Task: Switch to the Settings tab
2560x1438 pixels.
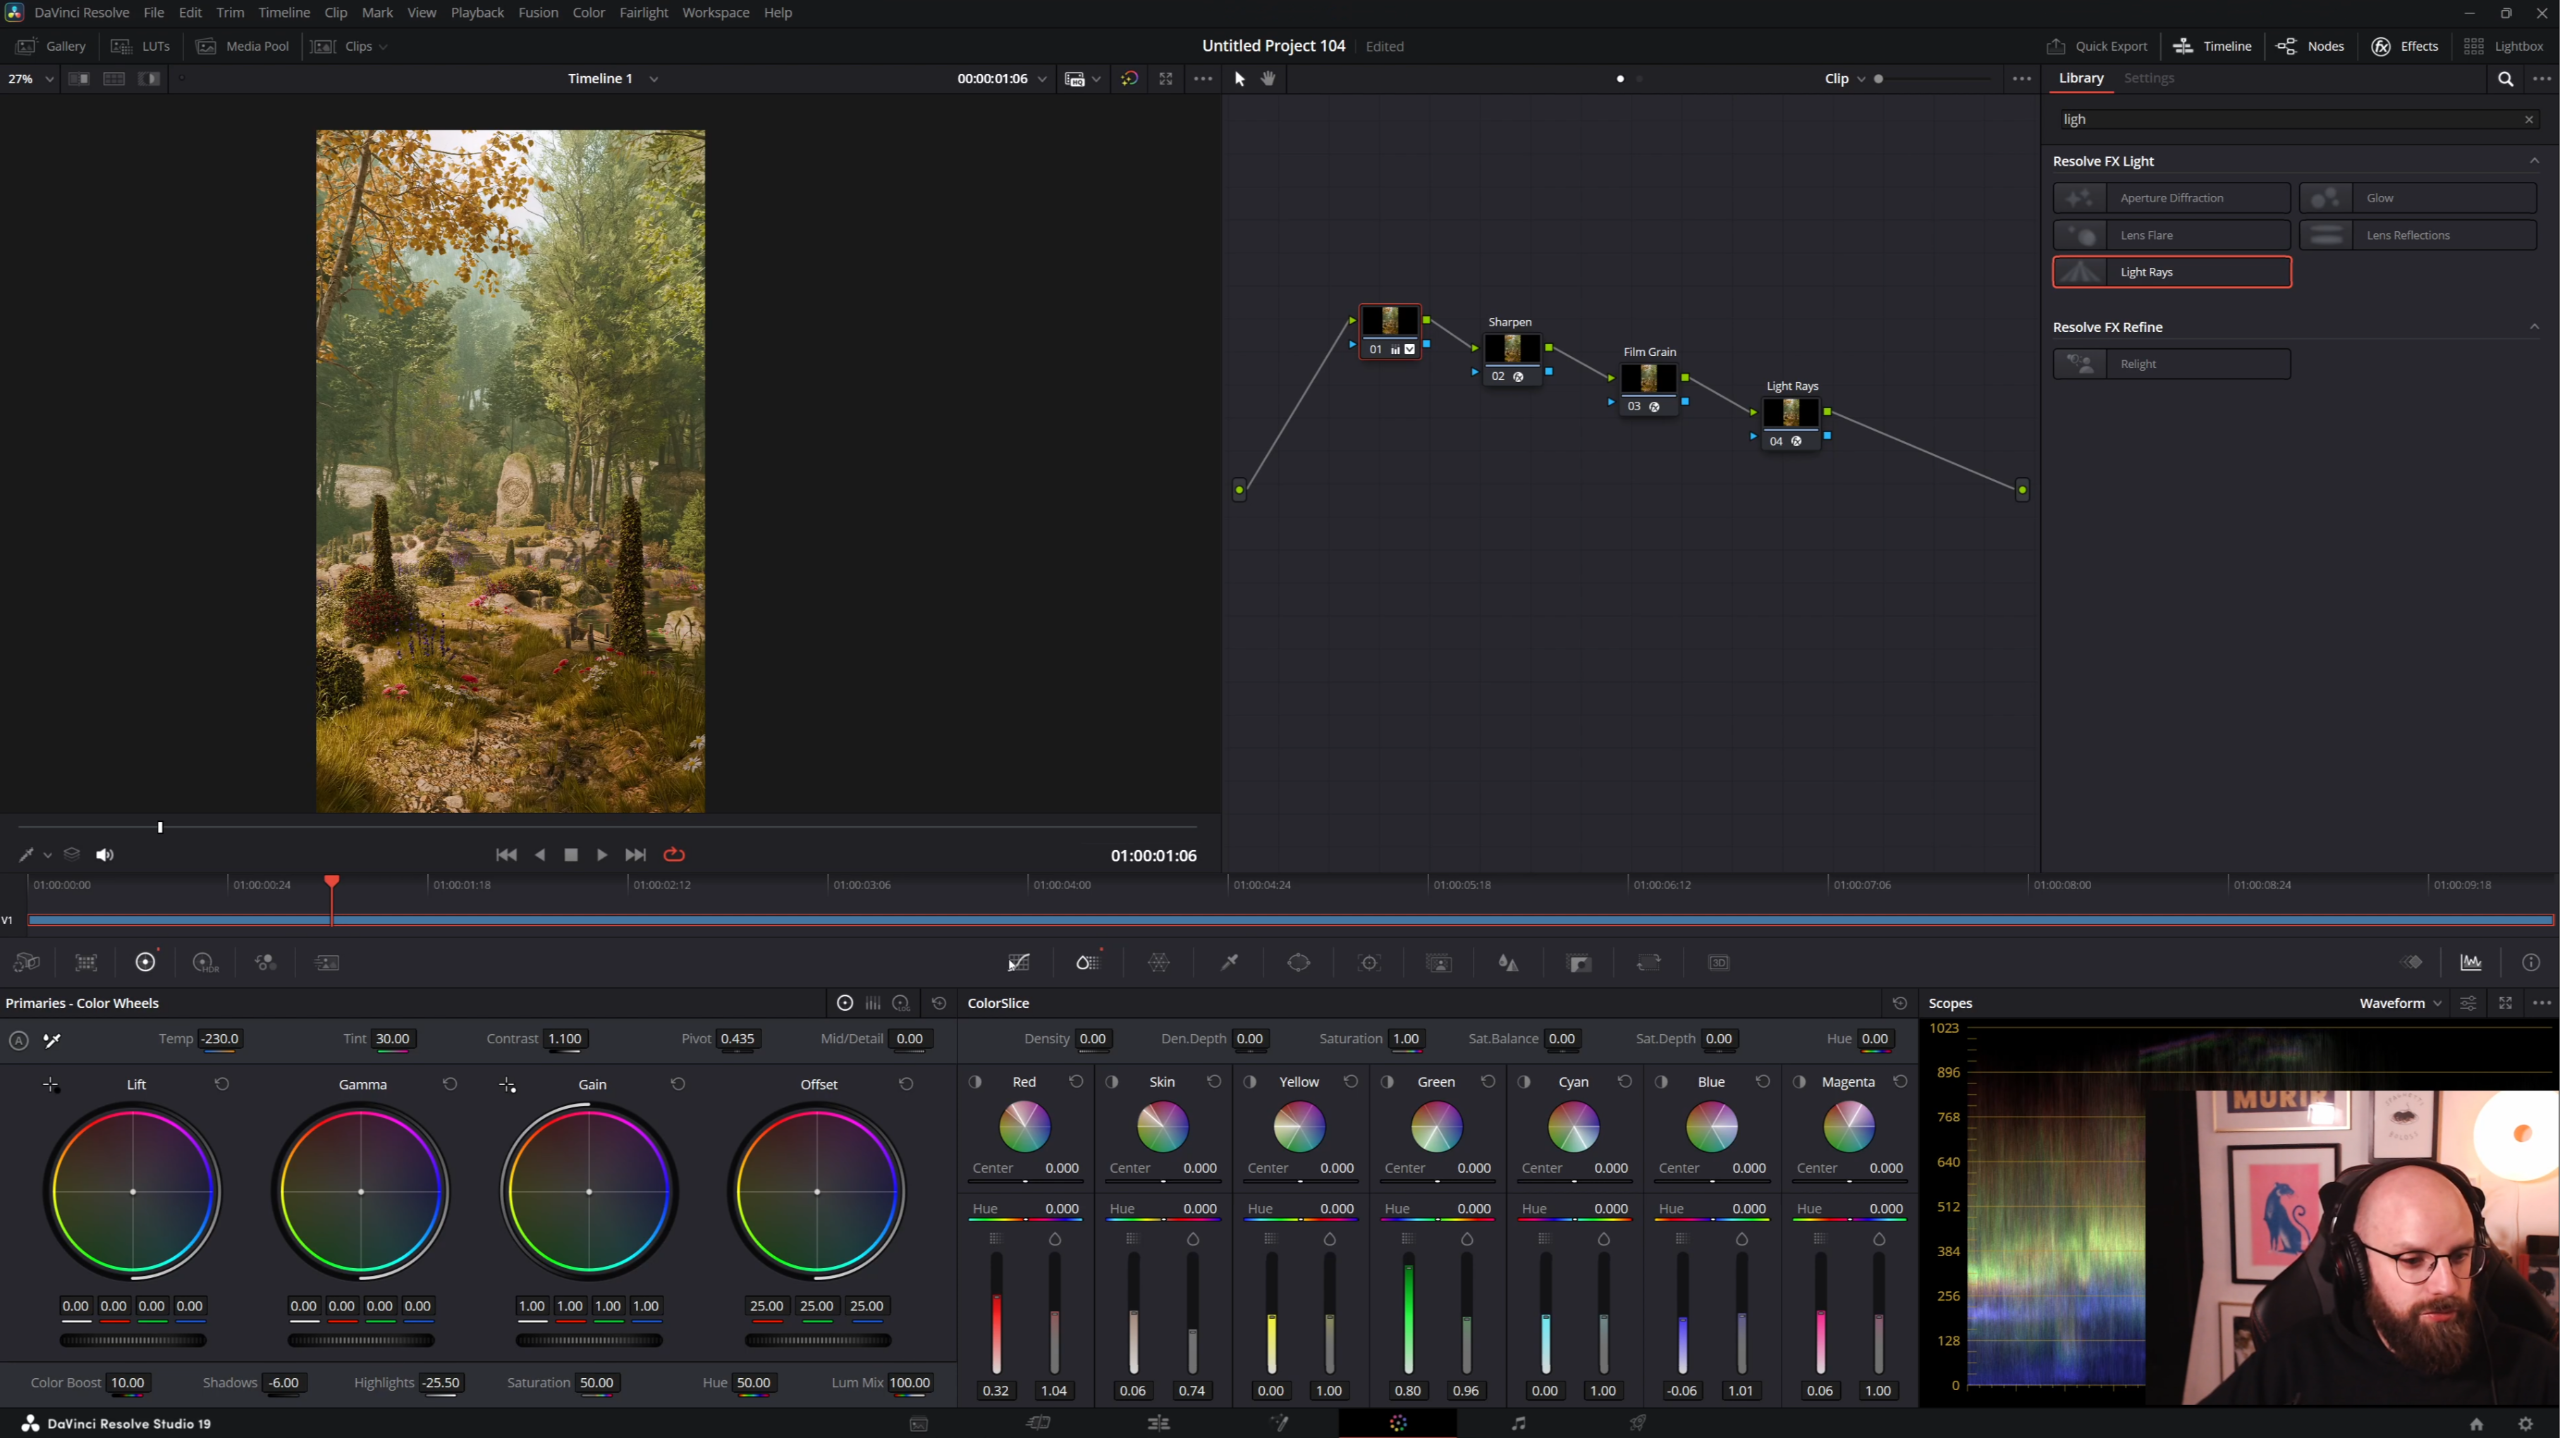Action: tap(2148, 78)
